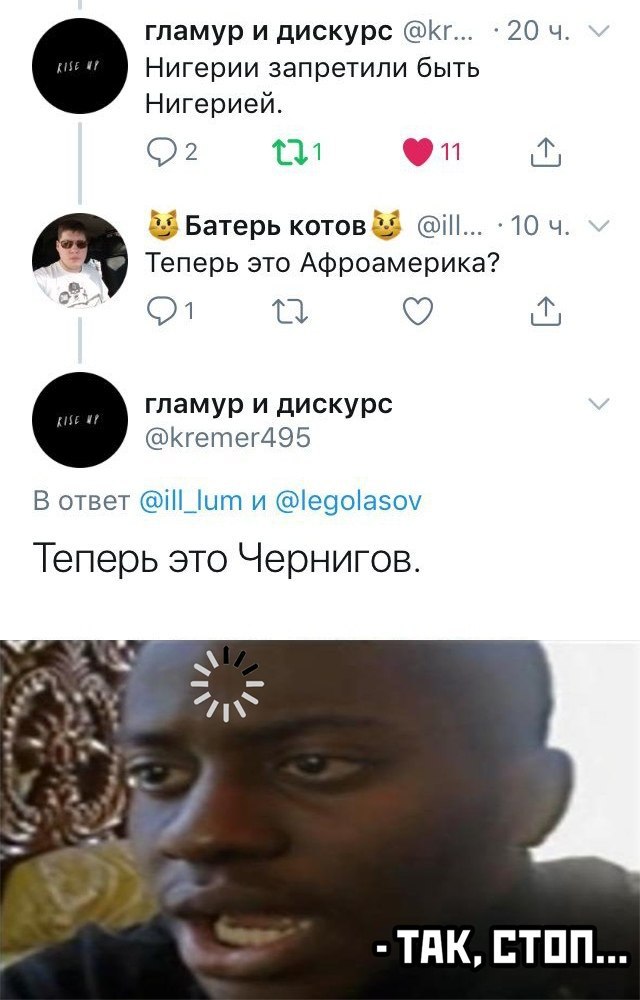Screen dimensions: 640x1000
Task: Open RISE UP avatar beside @kremer495
Action: 80,420
